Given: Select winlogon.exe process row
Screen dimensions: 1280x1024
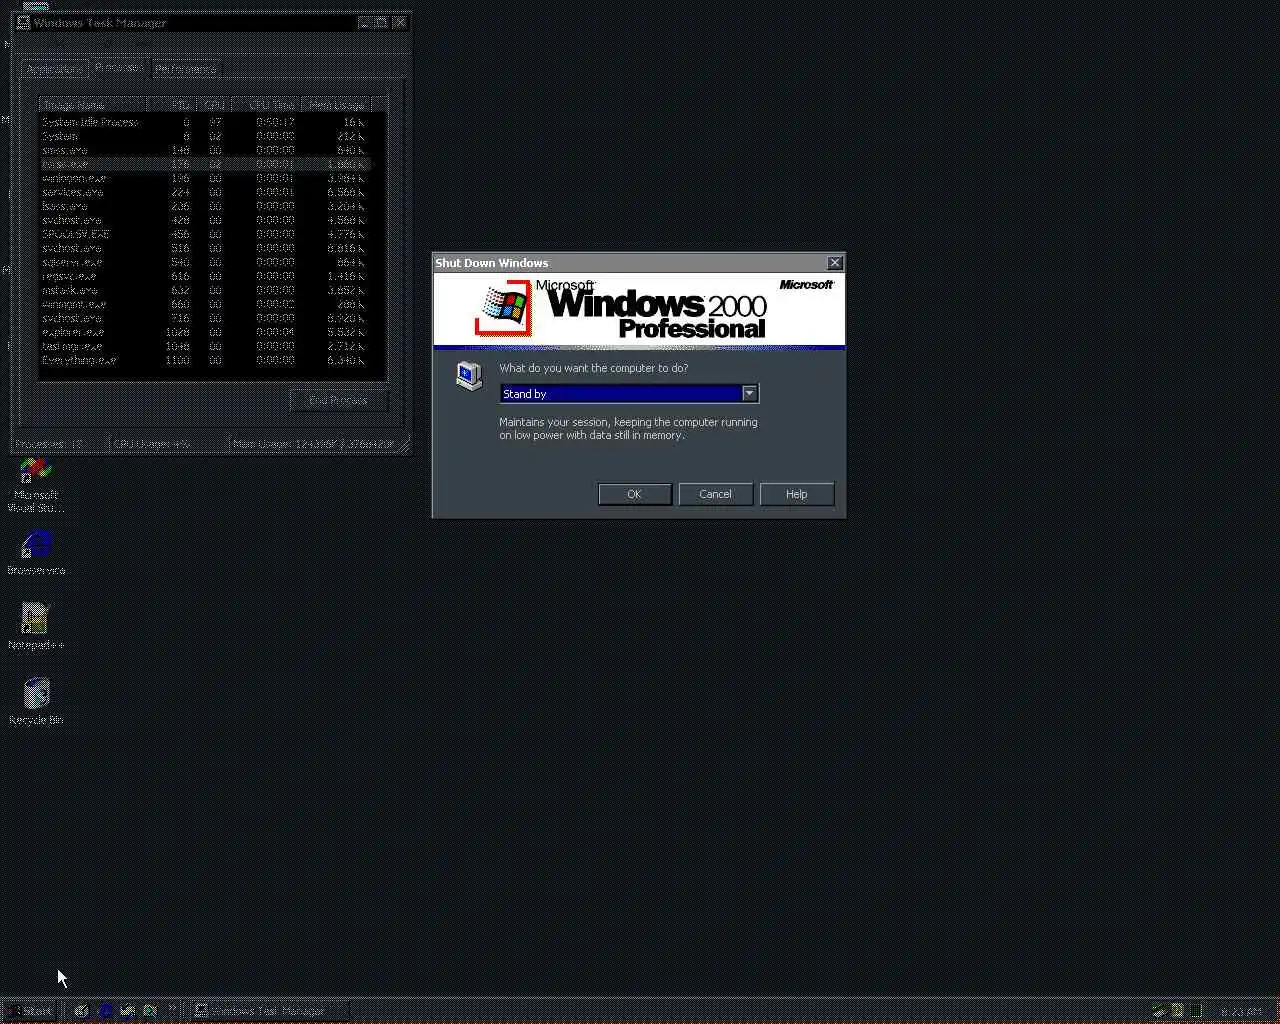Looking at the screenshot, I should [205, 178].
